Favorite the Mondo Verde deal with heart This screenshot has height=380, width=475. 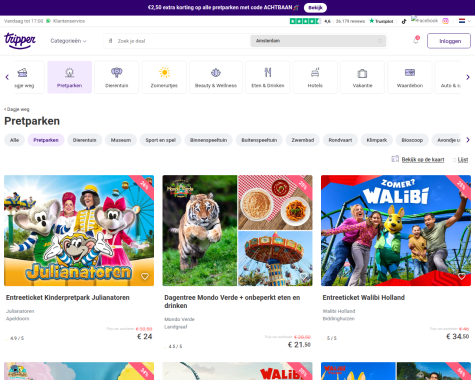303,276
